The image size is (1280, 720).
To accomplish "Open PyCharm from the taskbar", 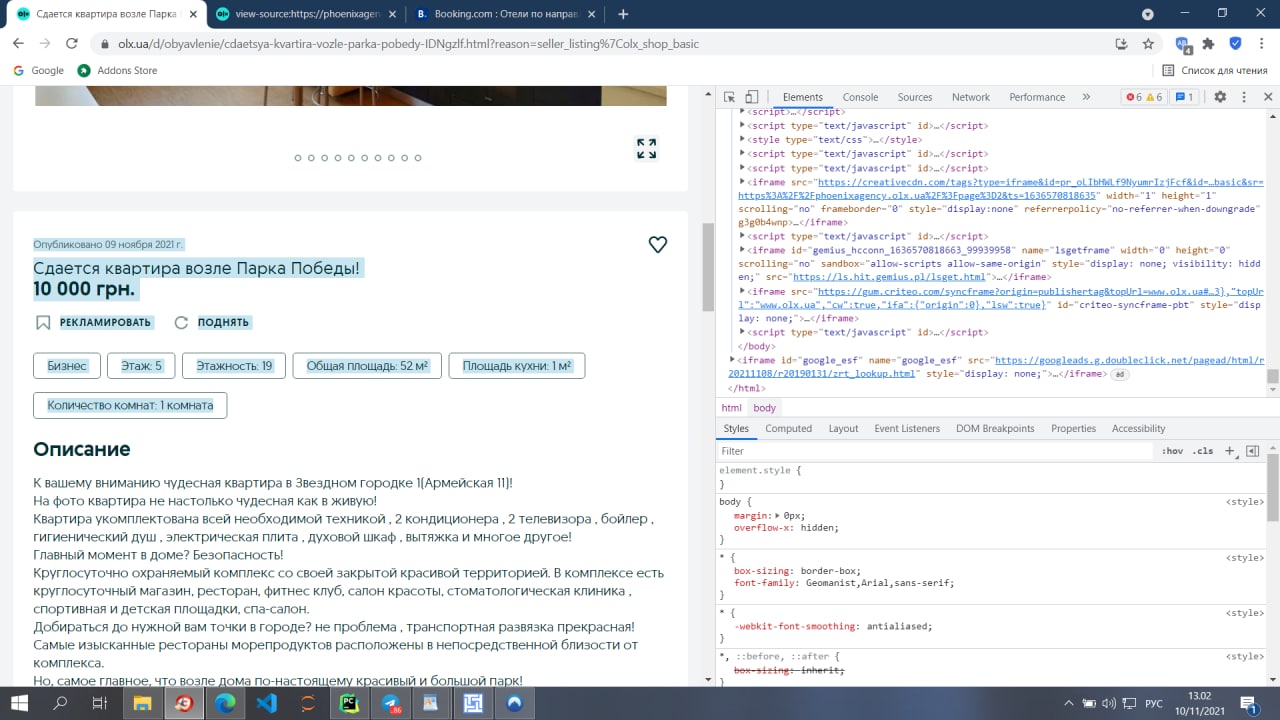I will 349,703.
